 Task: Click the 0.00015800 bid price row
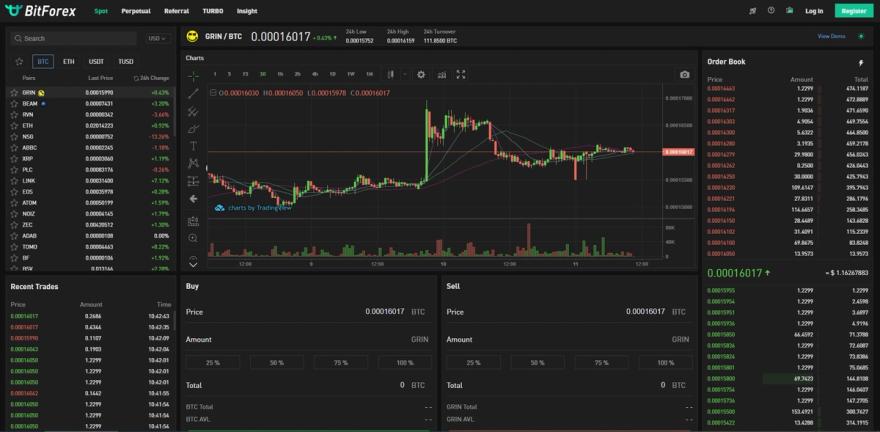788,379
